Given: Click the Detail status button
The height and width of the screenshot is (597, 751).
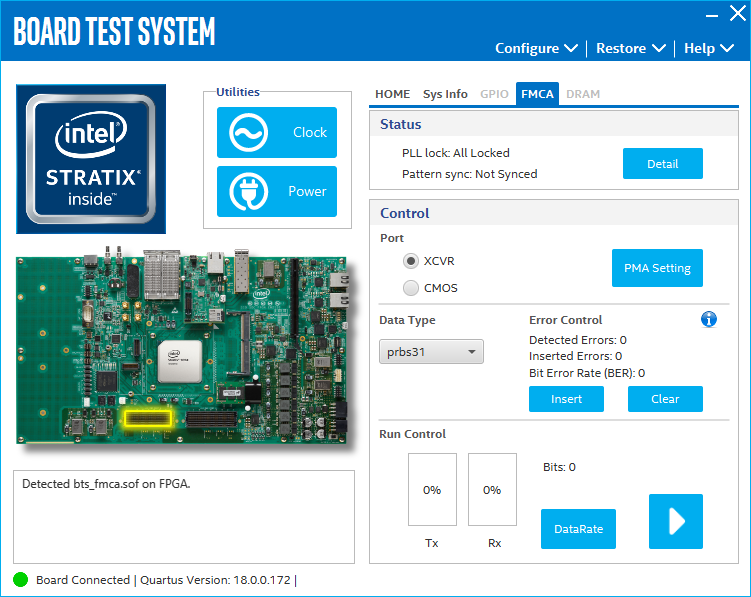Looking at the screenshot, I should click(662, 164).
